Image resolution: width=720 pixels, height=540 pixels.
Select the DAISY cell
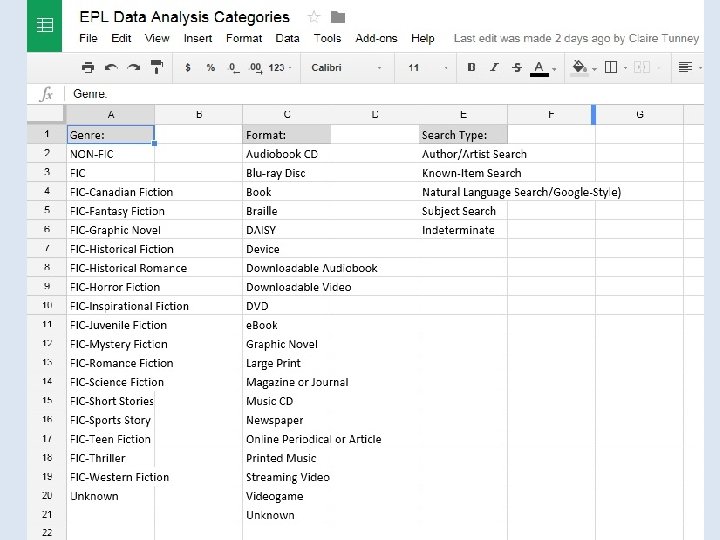pos(287,230)
